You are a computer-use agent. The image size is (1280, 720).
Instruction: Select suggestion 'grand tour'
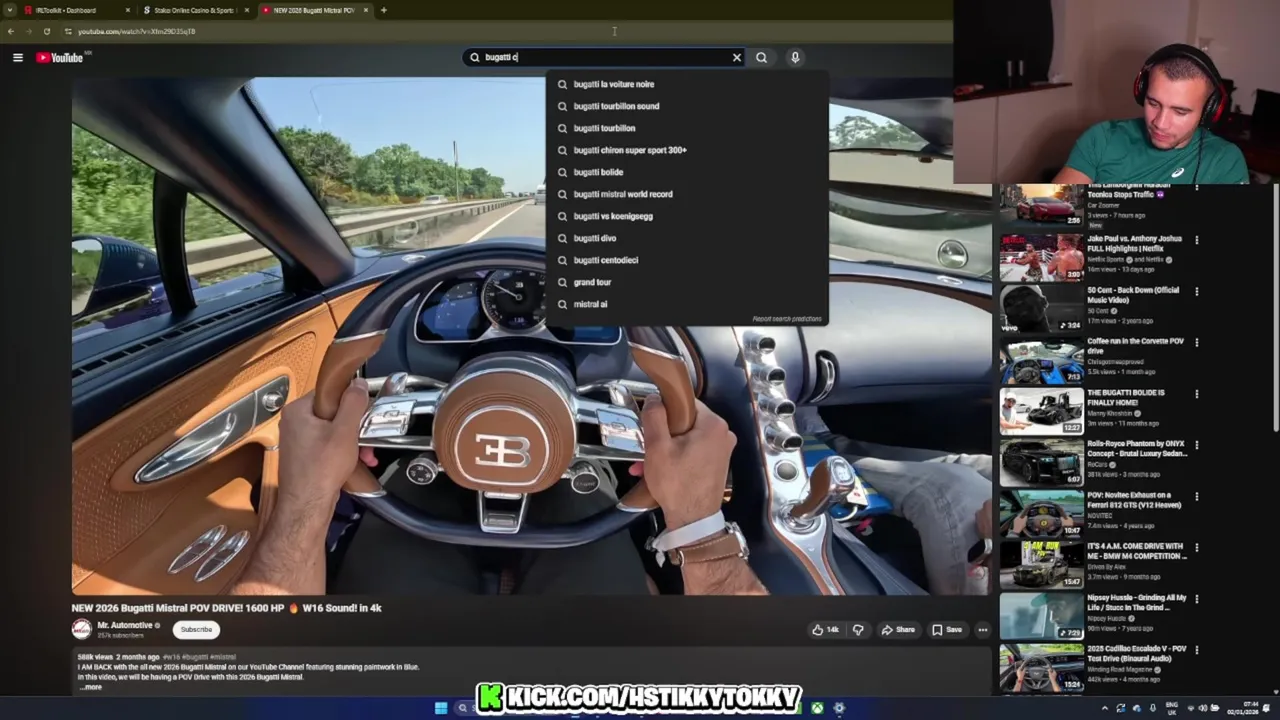click(687, 282)
